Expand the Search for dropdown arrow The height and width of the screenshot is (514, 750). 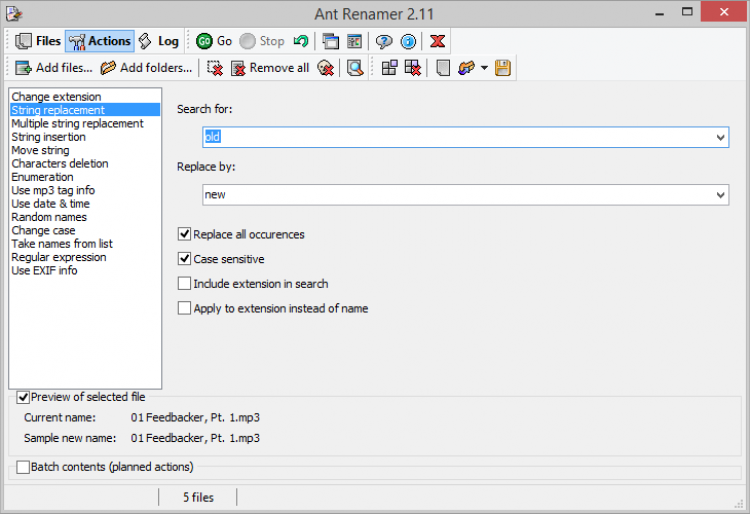(x=720, y=138)
